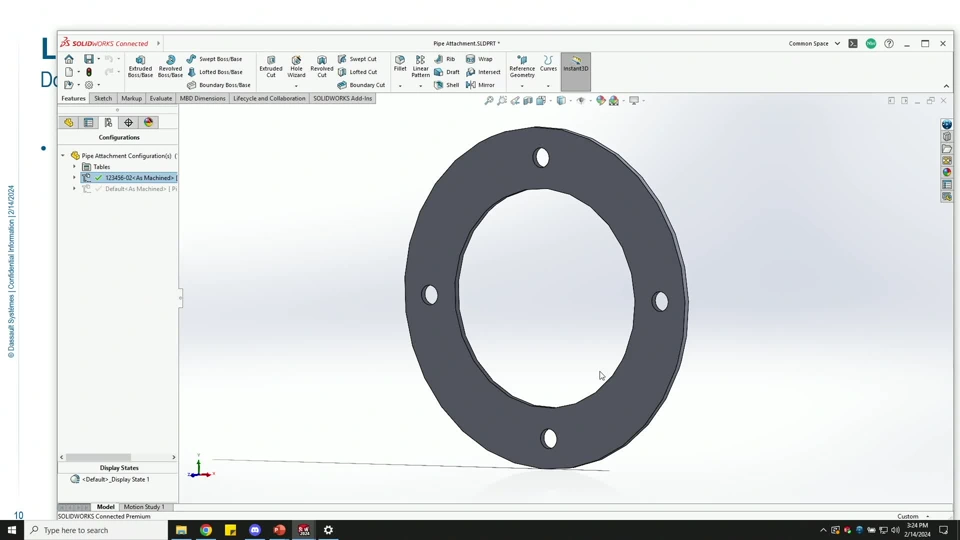Click the Revolved Cut tool

[x=321, y=66]
